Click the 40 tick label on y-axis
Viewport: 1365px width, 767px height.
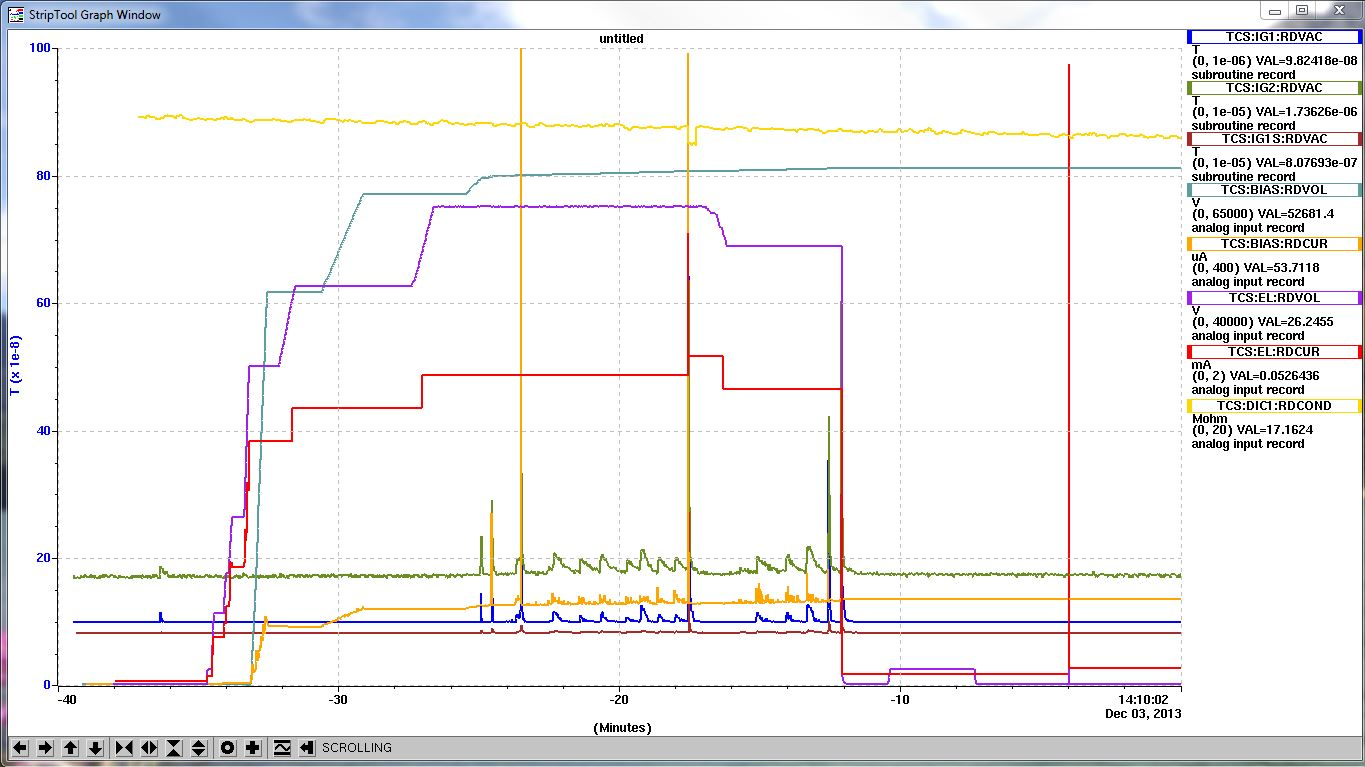click(45, 431)
